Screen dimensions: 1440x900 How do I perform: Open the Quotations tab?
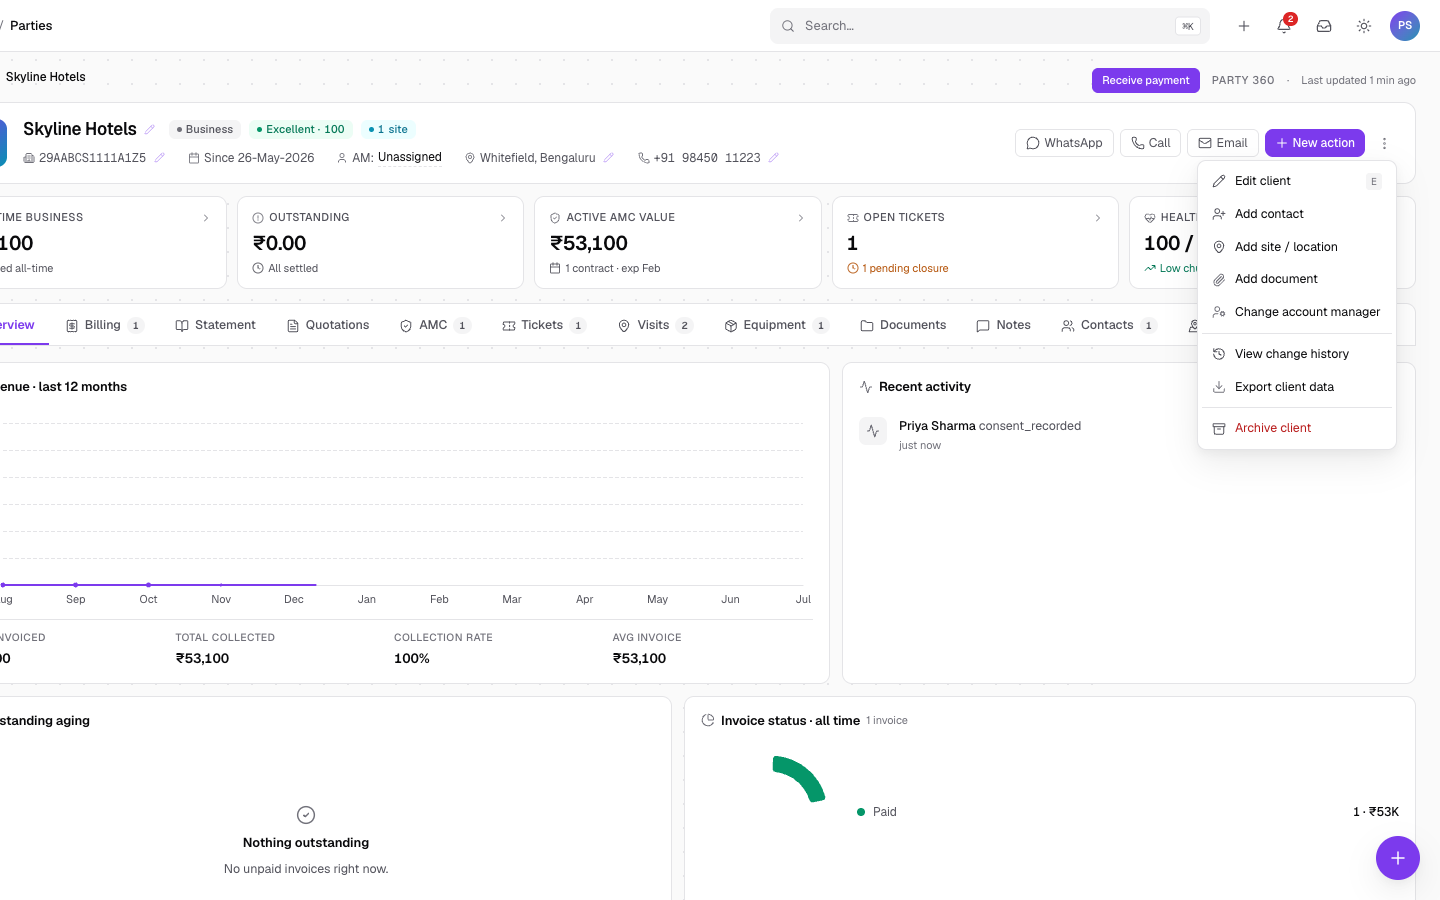(328, 325)
